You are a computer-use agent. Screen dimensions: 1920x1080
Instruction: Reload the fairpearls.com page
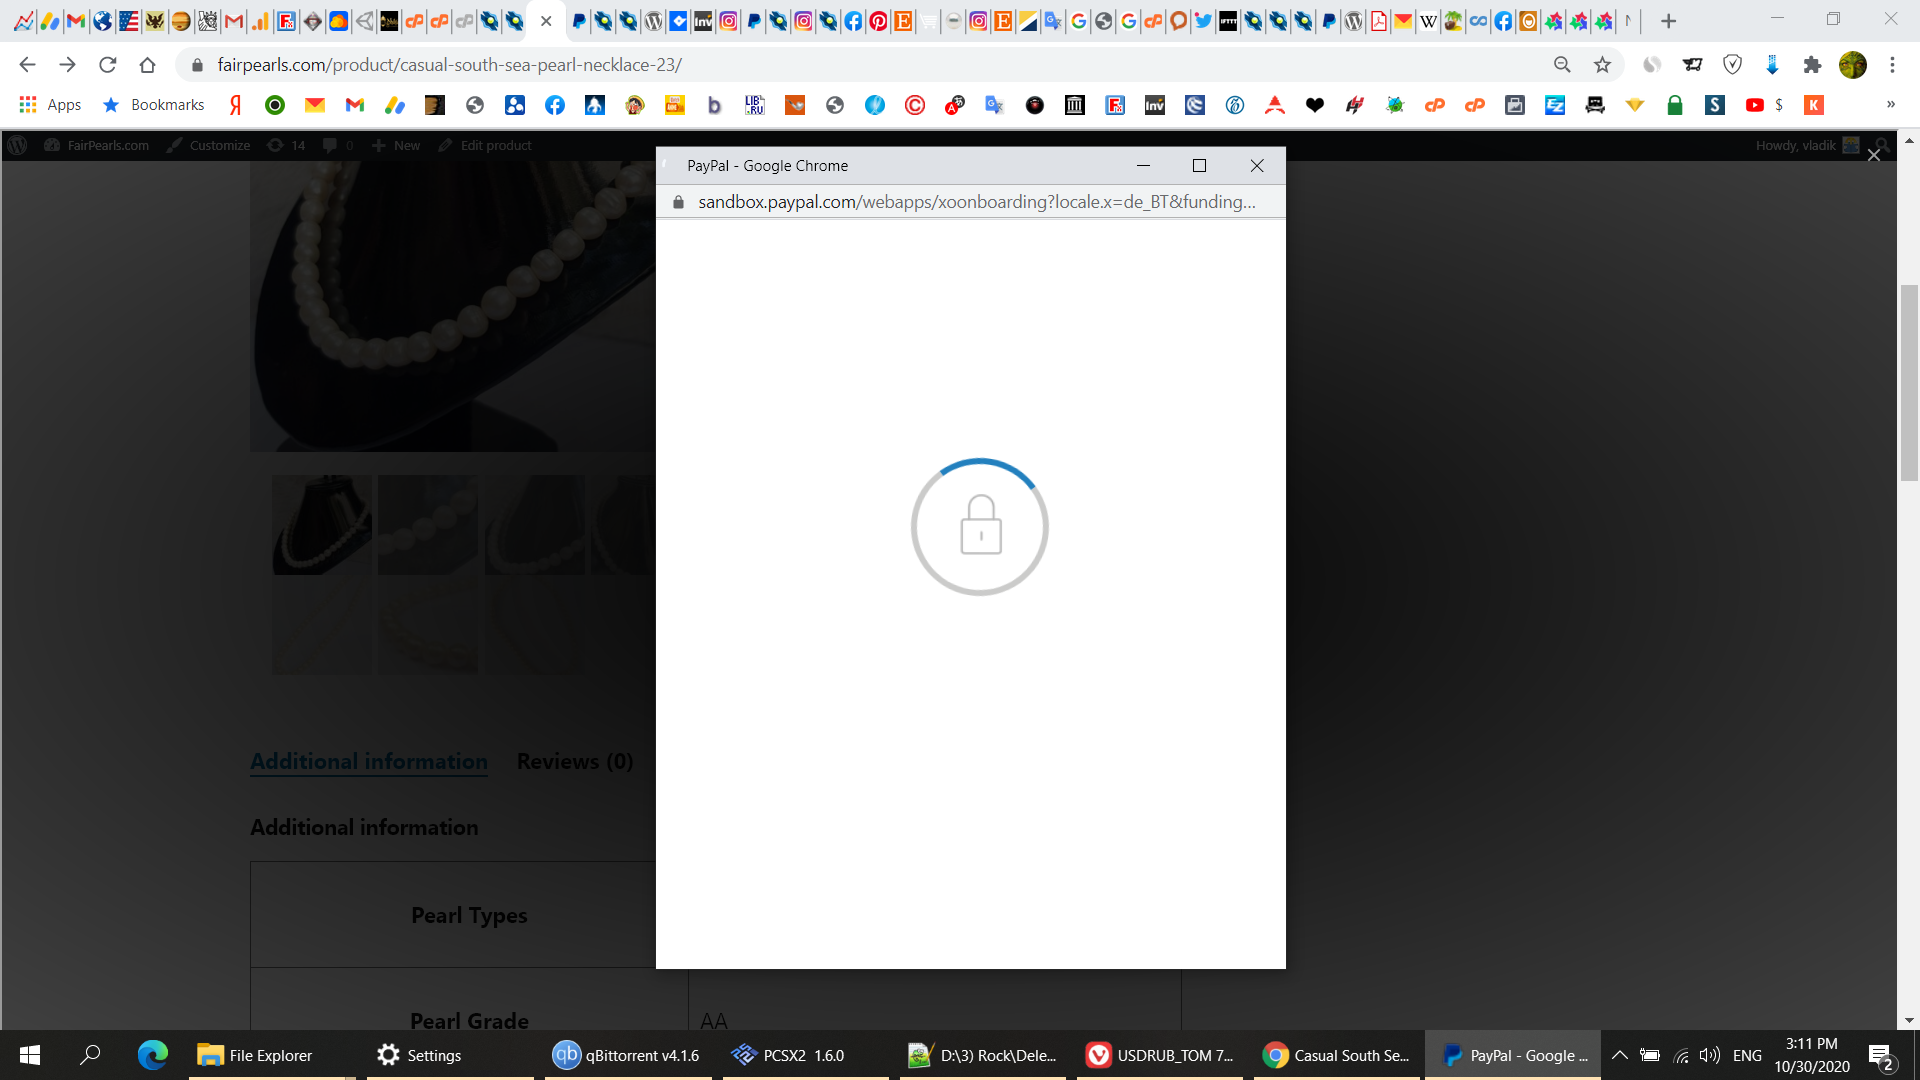coord(107,65)
